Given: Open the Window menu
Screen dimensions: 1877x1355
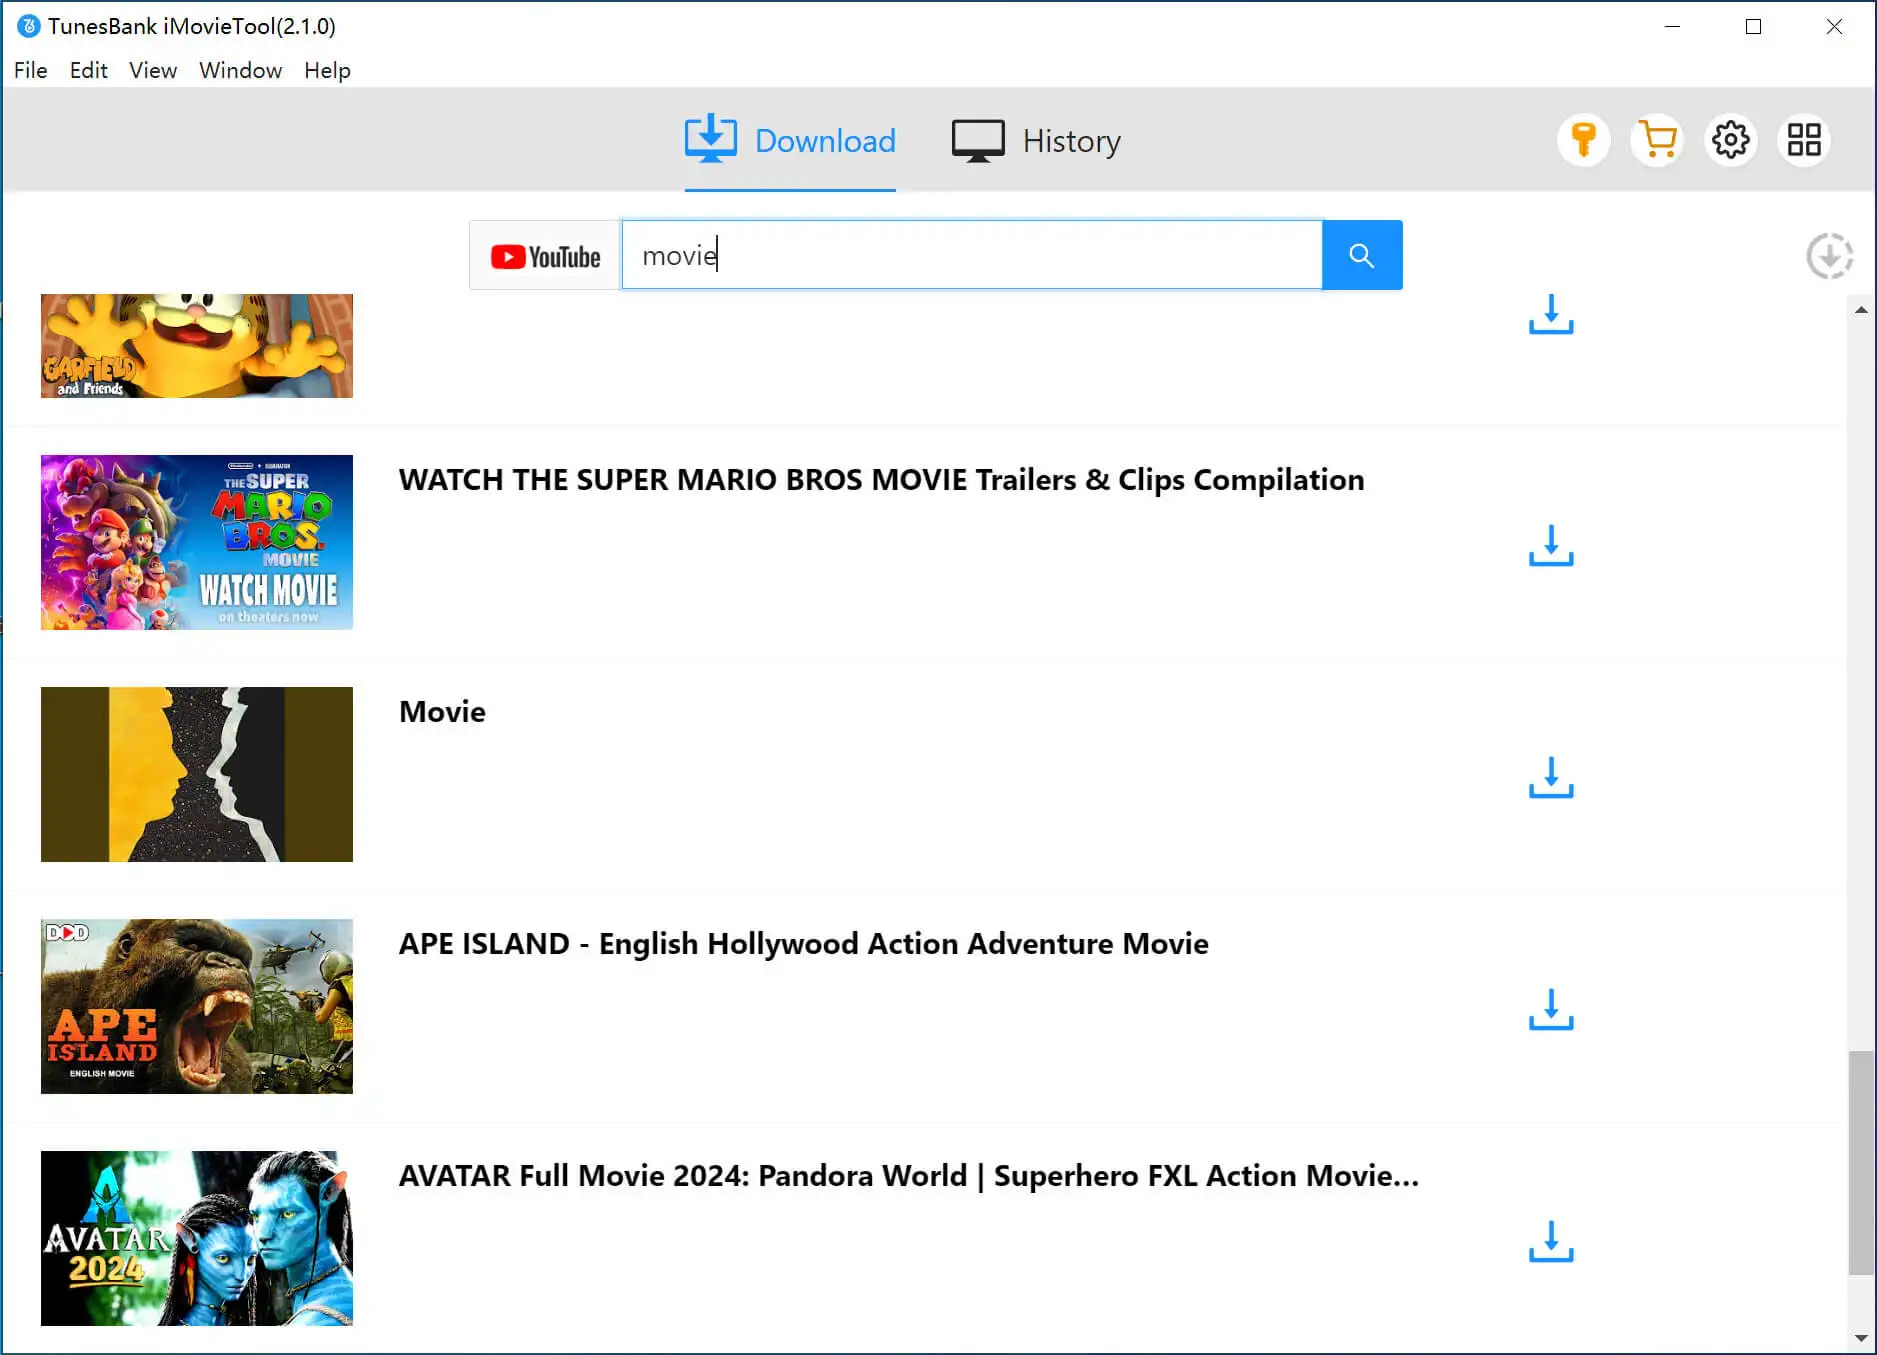Looking at the screenshot, I should 240,70.
